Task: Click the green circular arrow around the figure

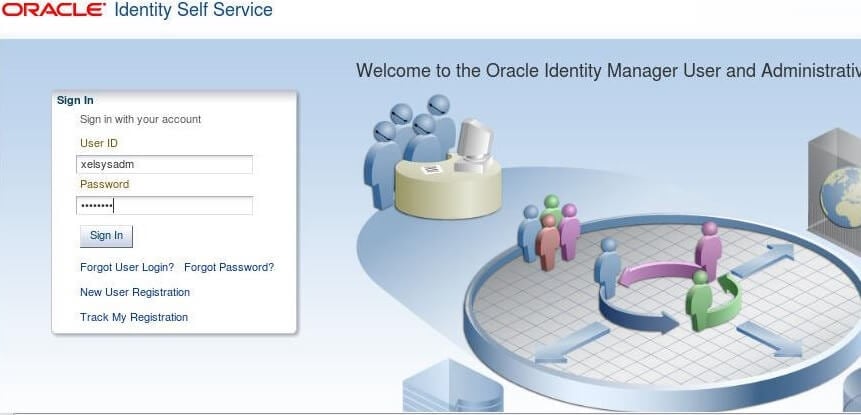Action: 720,298
